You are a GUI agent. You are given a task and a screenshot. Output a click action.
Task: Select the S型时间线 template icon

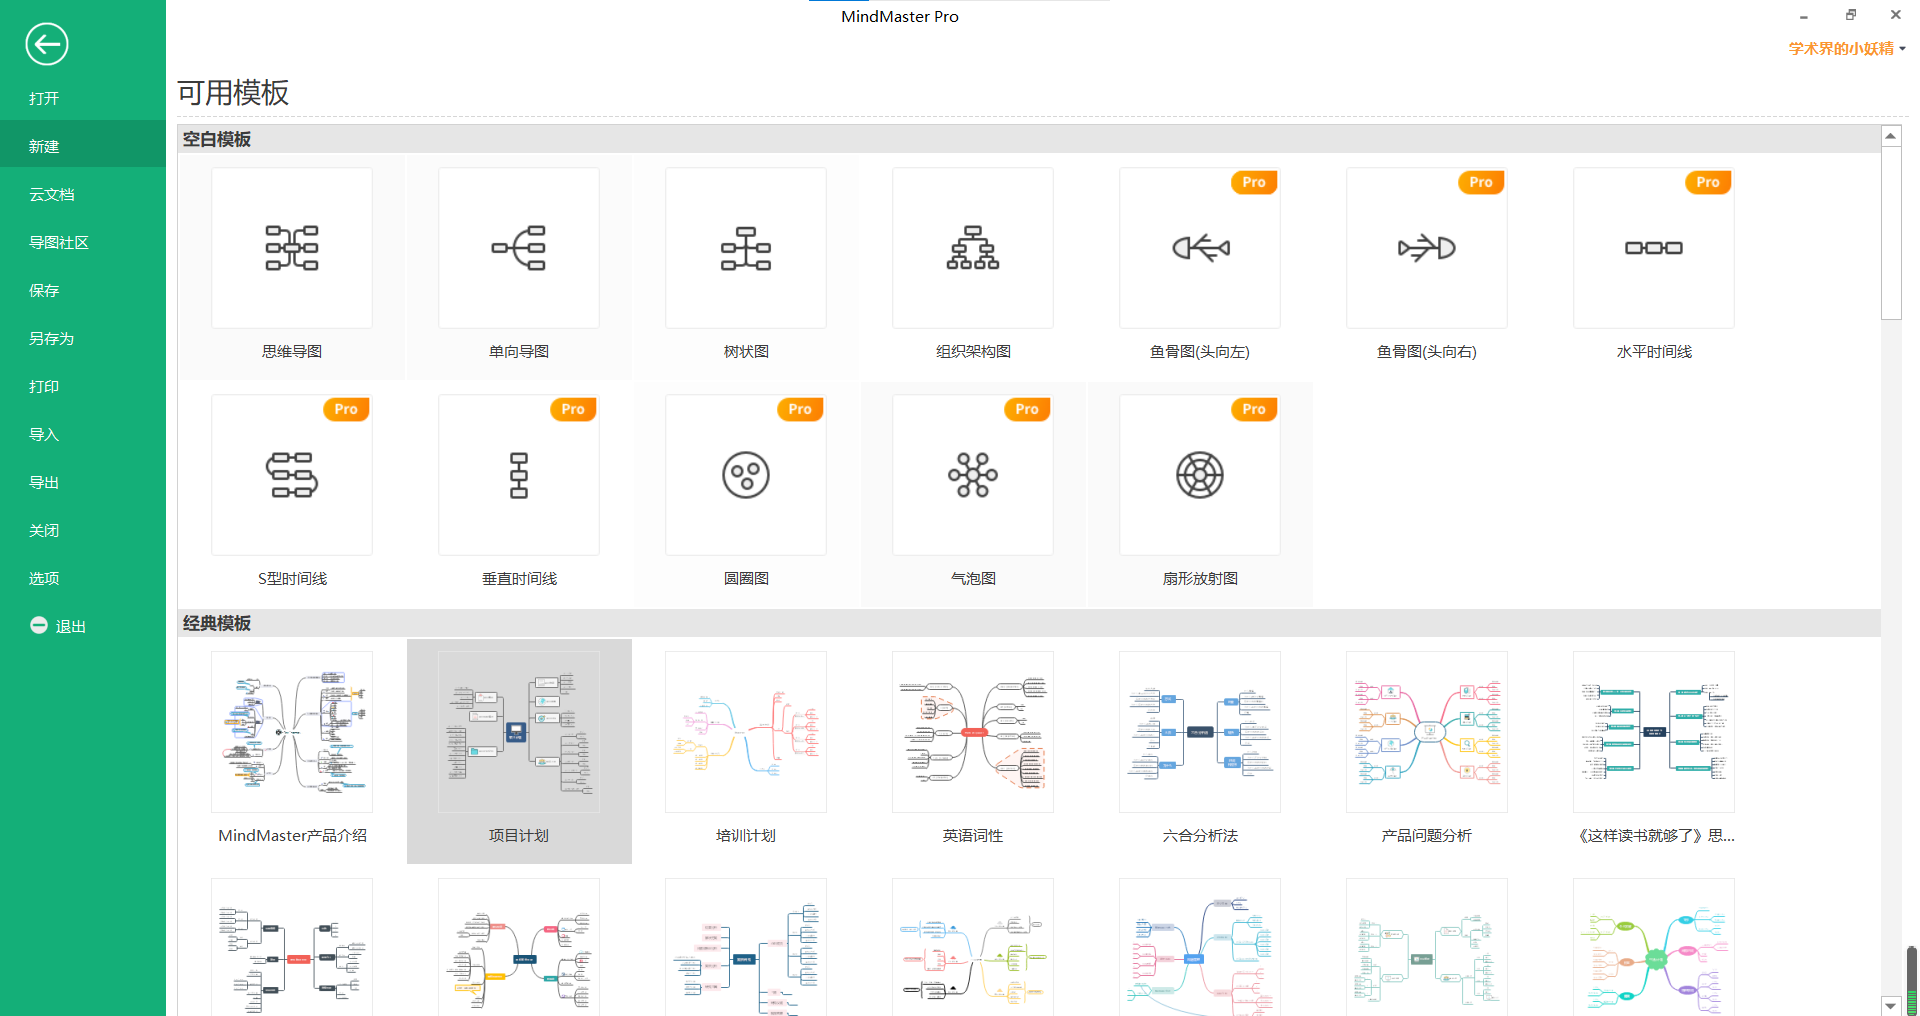(292, 475)
